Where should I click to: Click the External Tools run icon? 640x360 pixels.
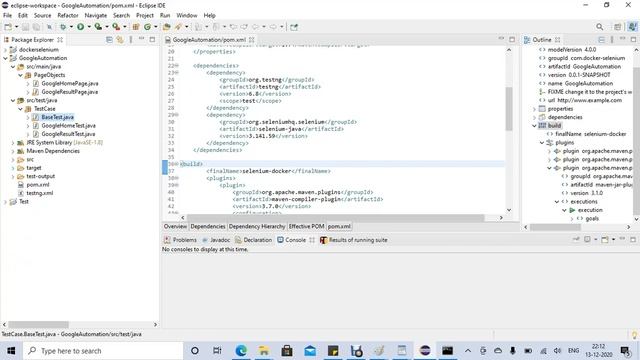click(x=116, y=27)
